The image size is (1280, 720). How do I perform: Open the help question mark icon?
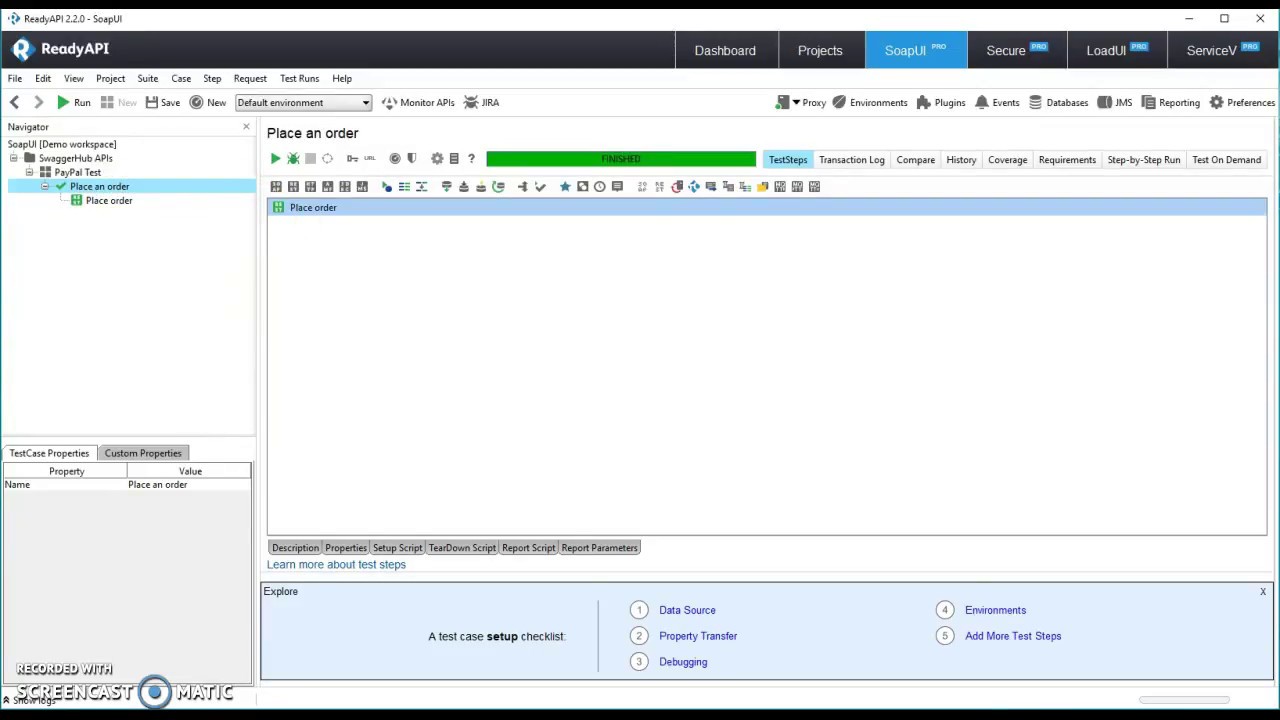click(x=471, y=159)
